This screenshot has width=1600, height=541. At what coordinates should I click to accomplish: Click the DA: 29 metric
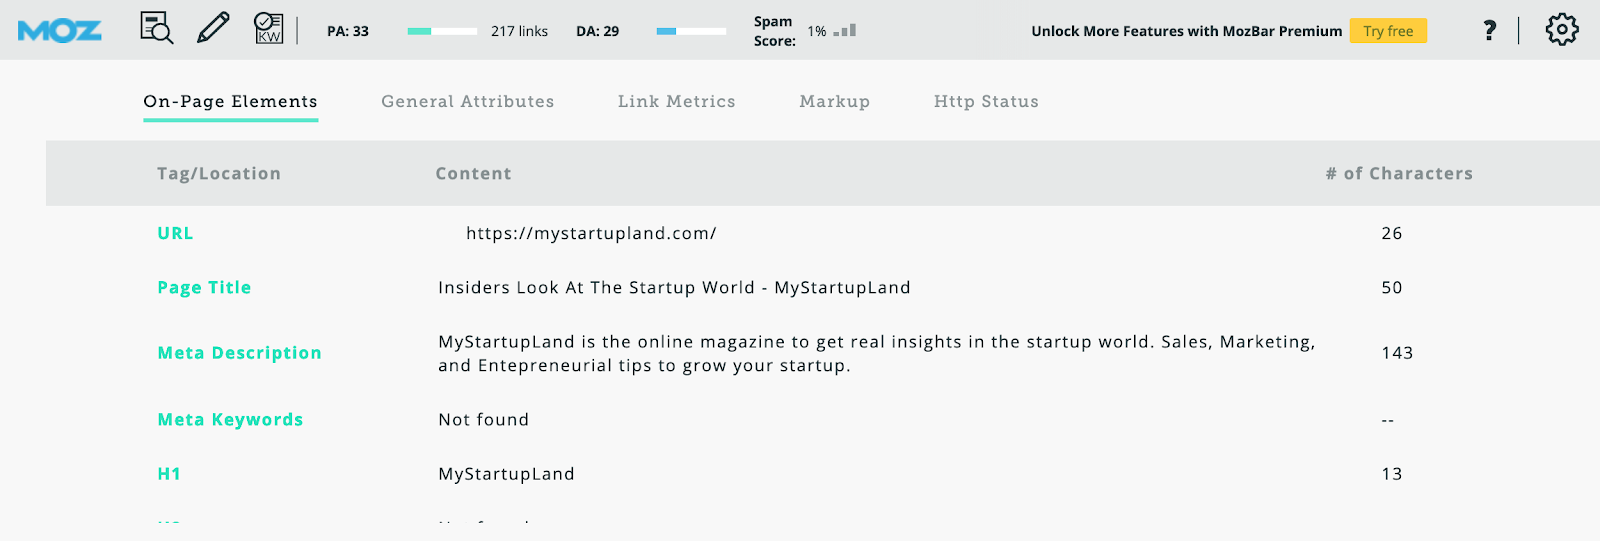598,31
